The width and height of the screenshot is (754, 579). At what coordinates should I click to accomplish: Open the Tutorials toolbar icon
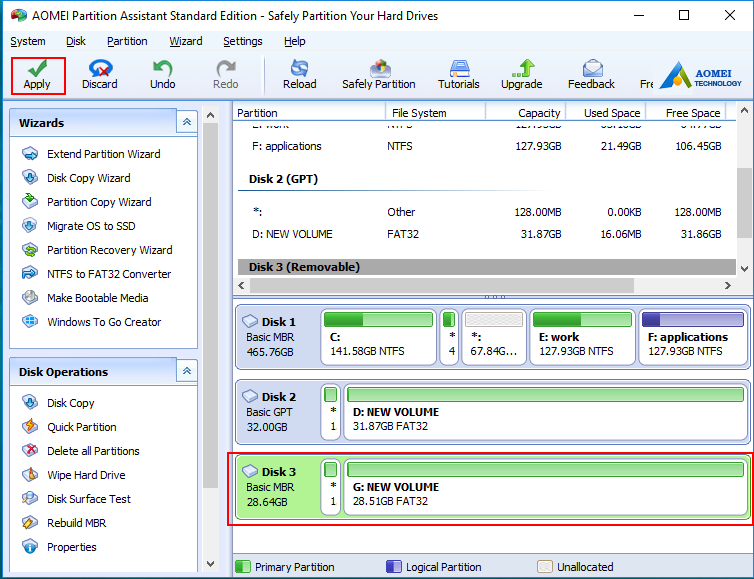[x=458, y=76]
